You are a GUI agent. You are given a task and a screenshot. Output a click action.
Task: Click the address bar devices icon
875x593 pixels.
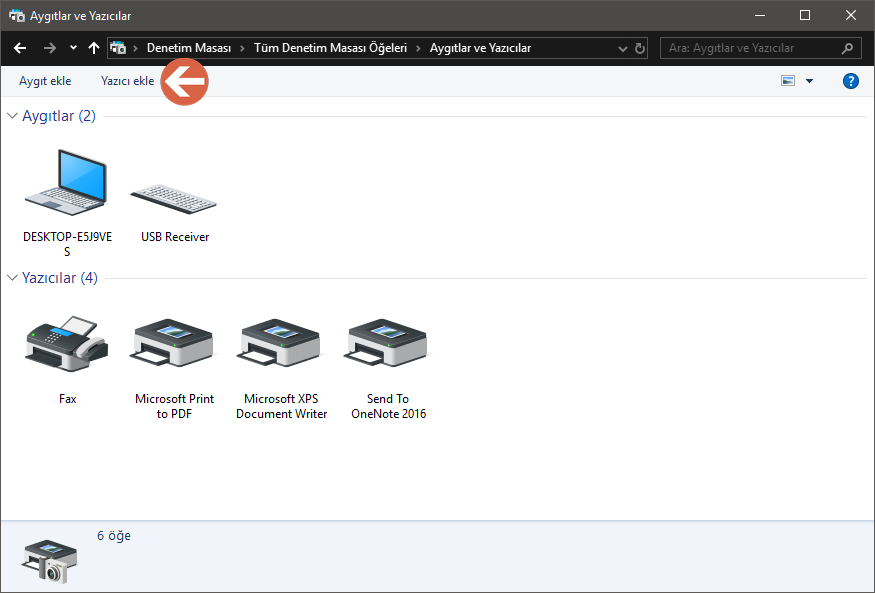tap(118, 48)
